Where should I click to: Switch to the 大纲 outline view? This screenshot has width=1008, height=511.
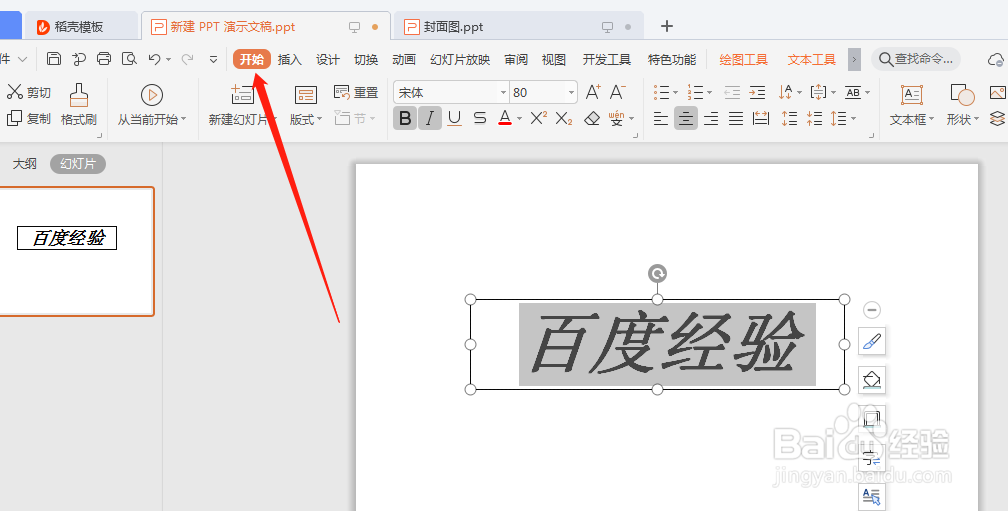(x=24, y=164)
